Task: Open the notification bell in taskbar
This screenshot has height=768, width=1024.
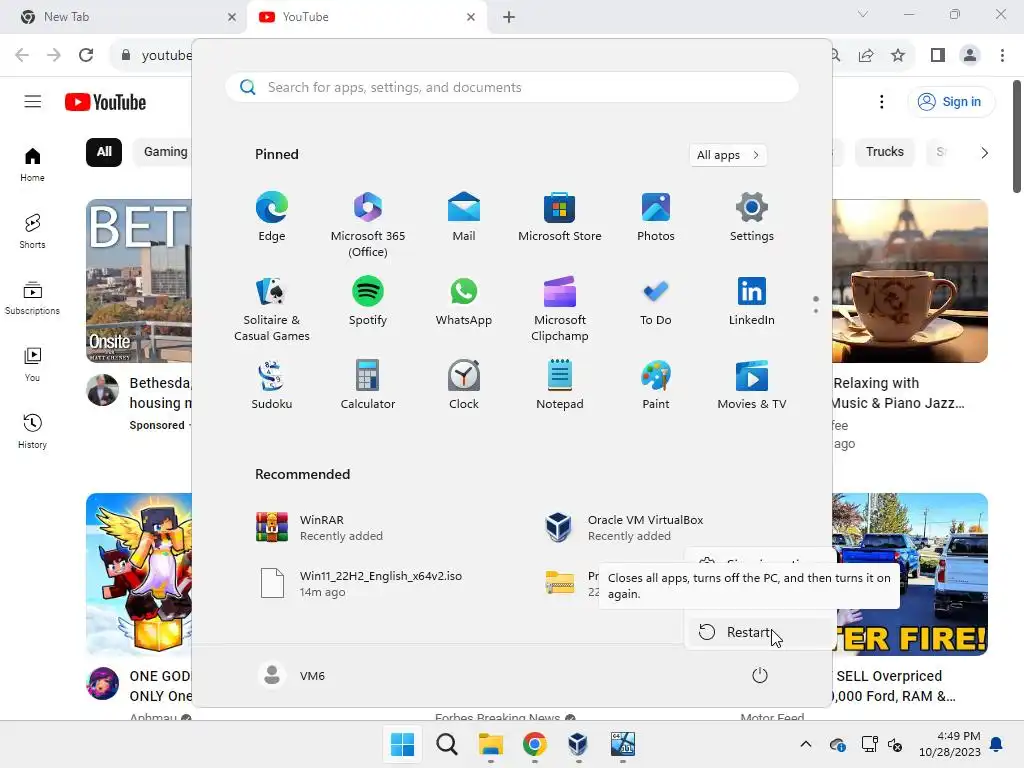Action: tap(997, 744)
